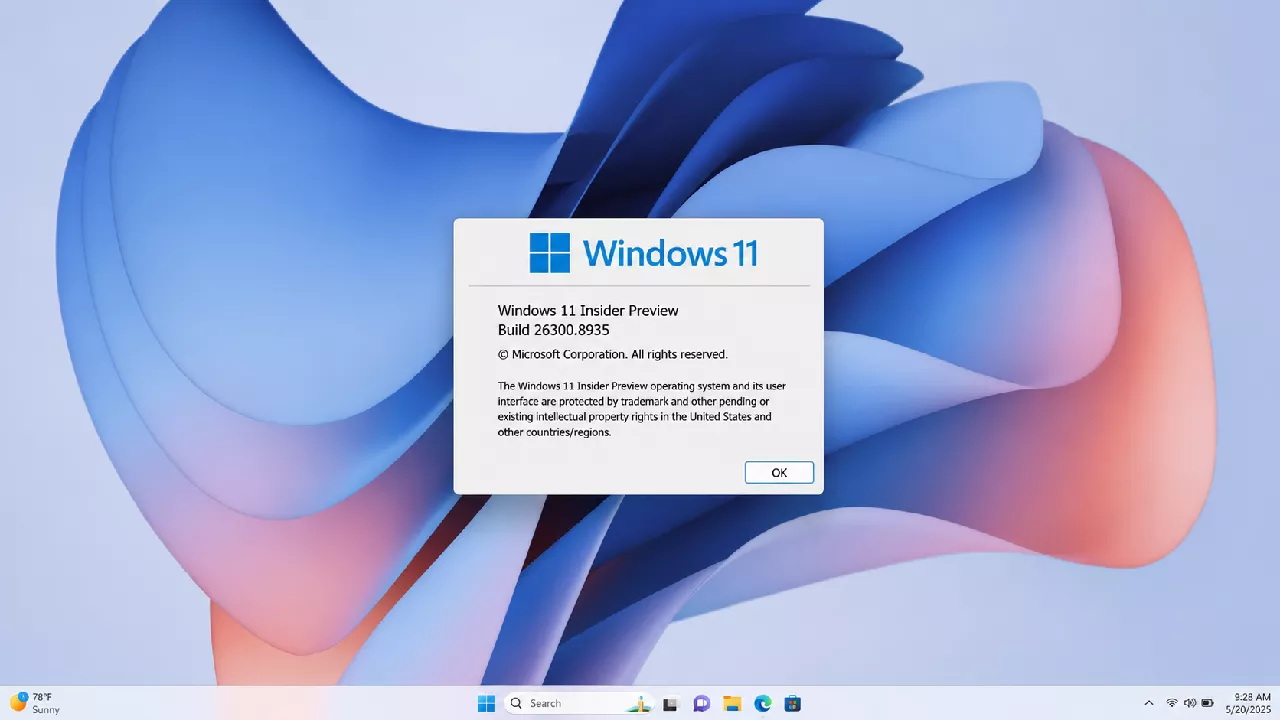The height and width of the screenshot is (720, 1280).
Task: Click the Wi-Fi network icon
Action: click(1172, 703)
